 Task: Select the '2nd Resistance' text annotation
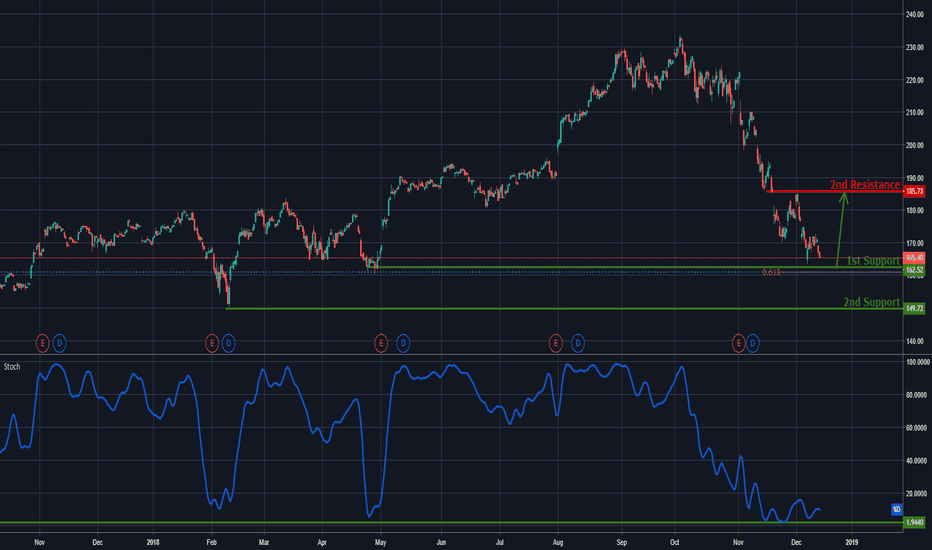coord(865,185)
